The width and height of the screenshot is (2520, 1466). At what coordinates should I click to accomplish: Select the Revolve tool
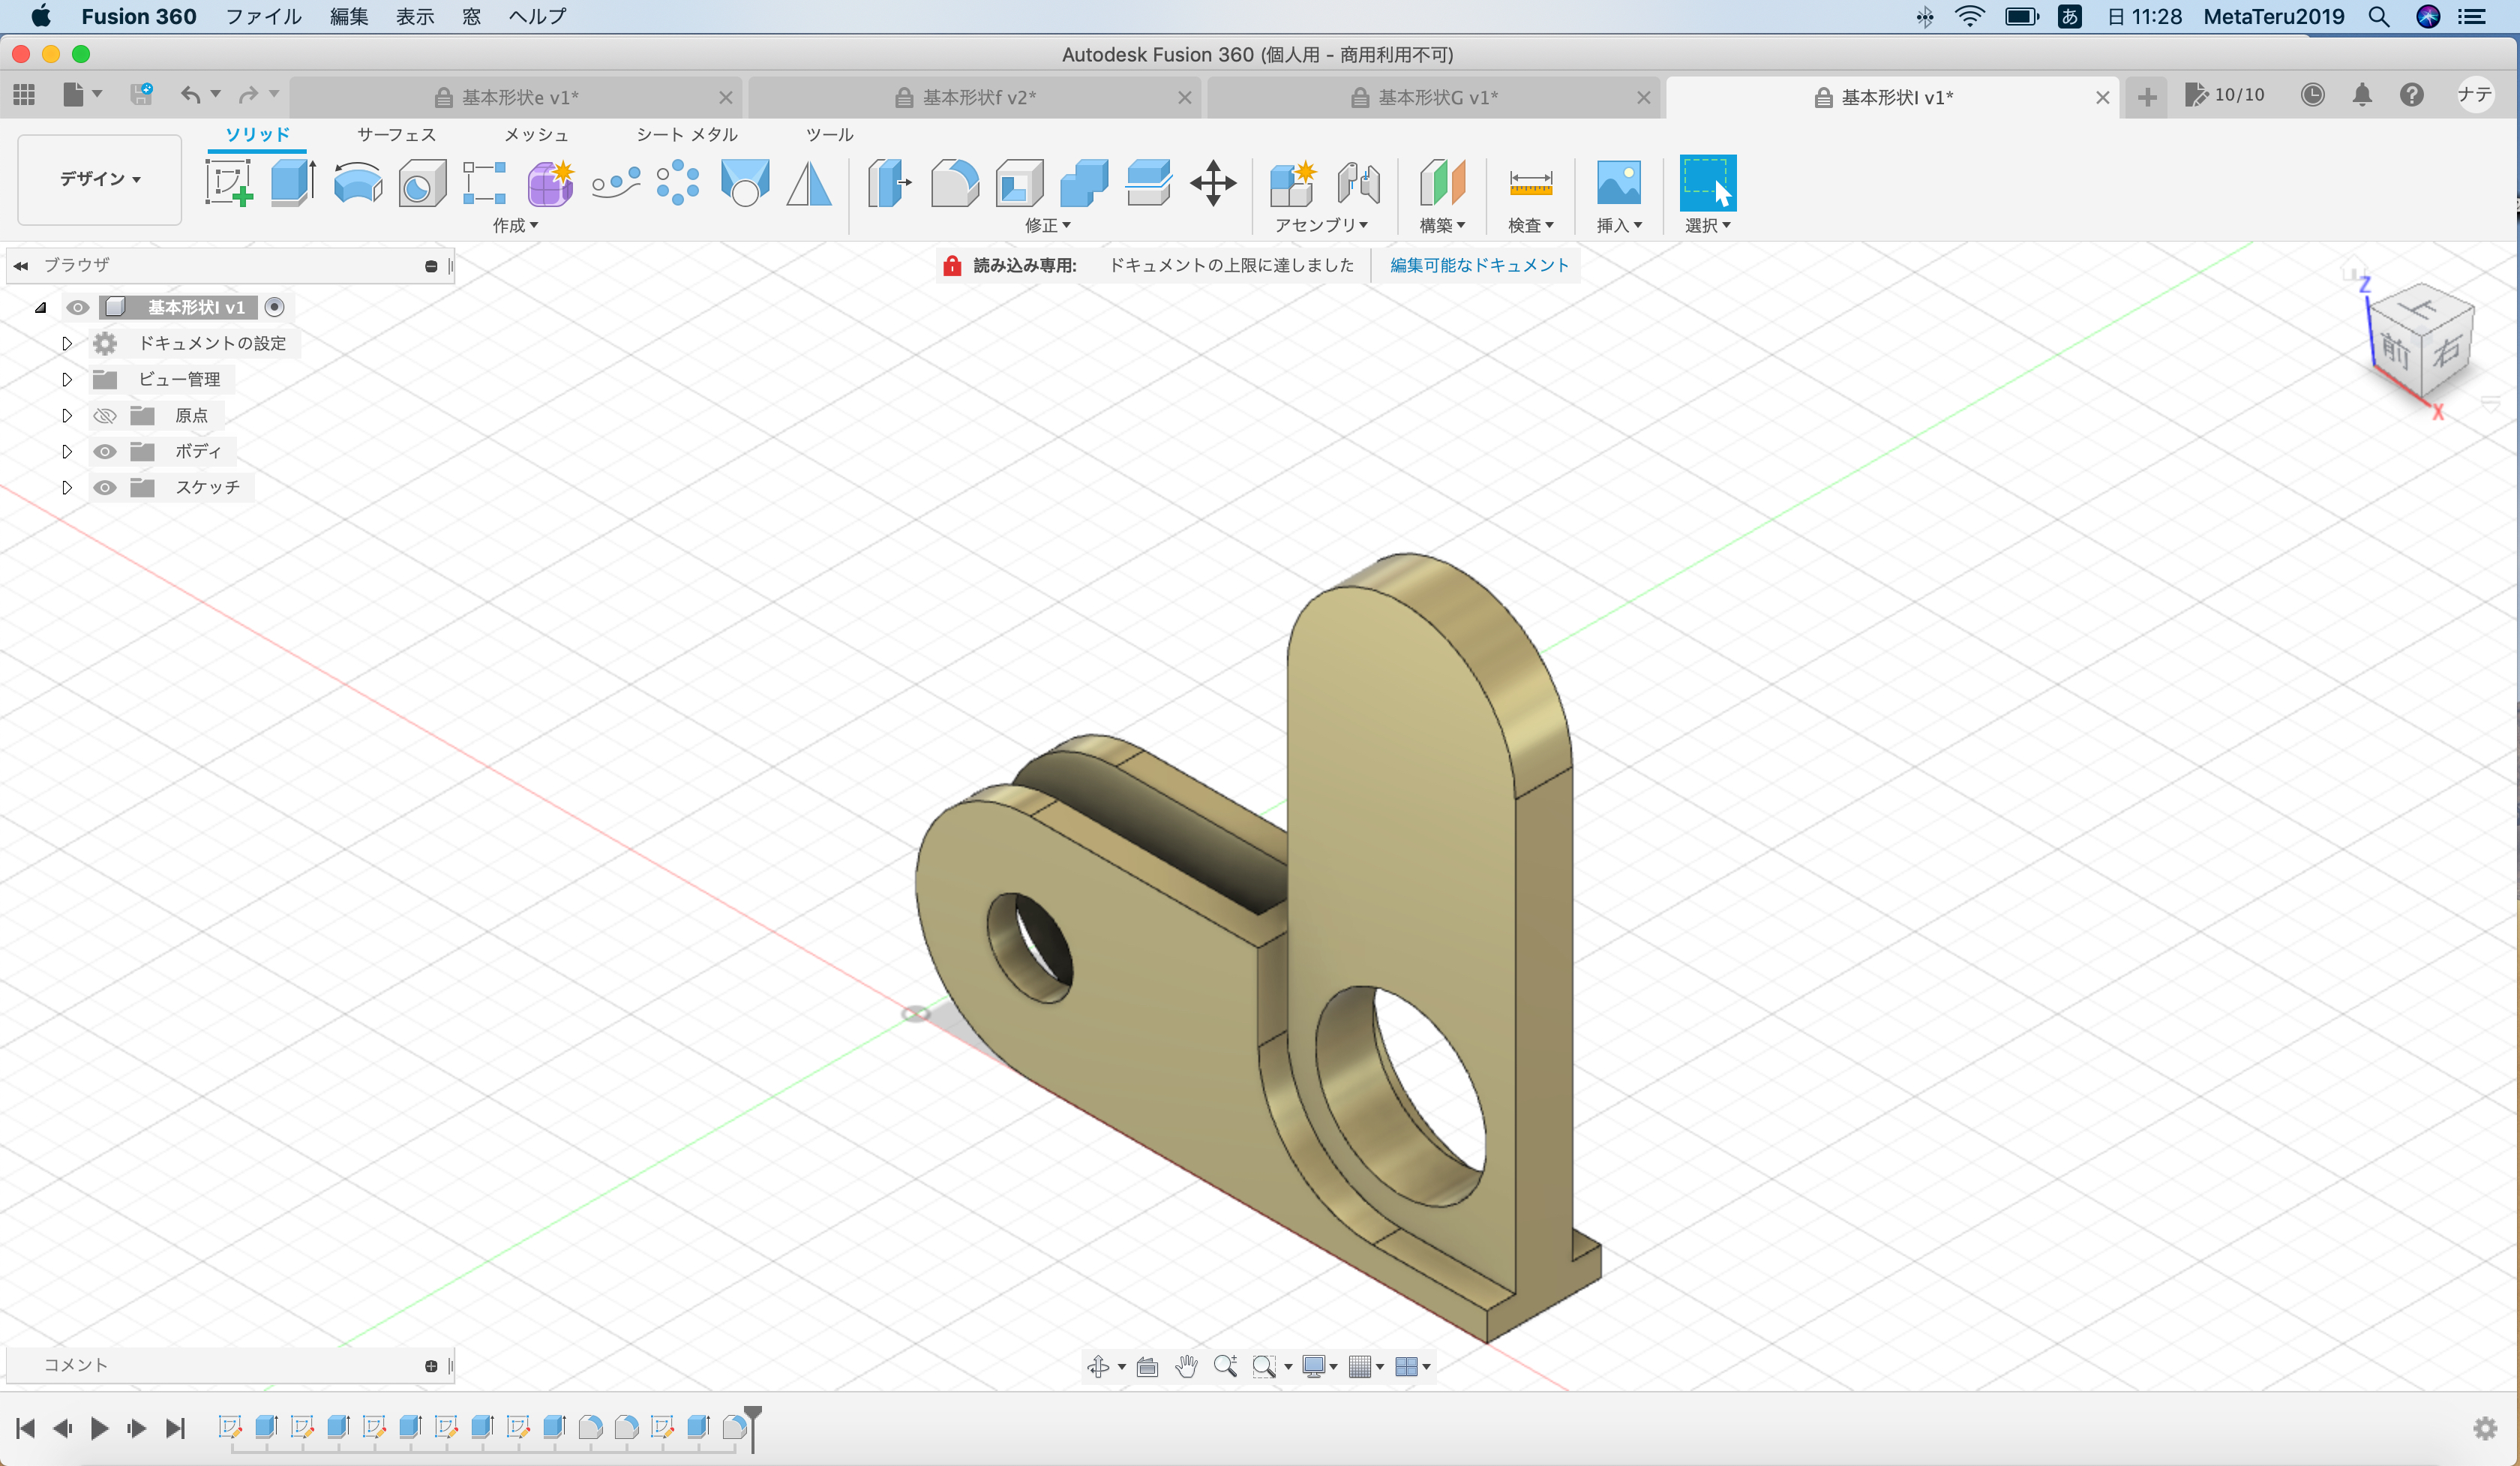[357, 184]
